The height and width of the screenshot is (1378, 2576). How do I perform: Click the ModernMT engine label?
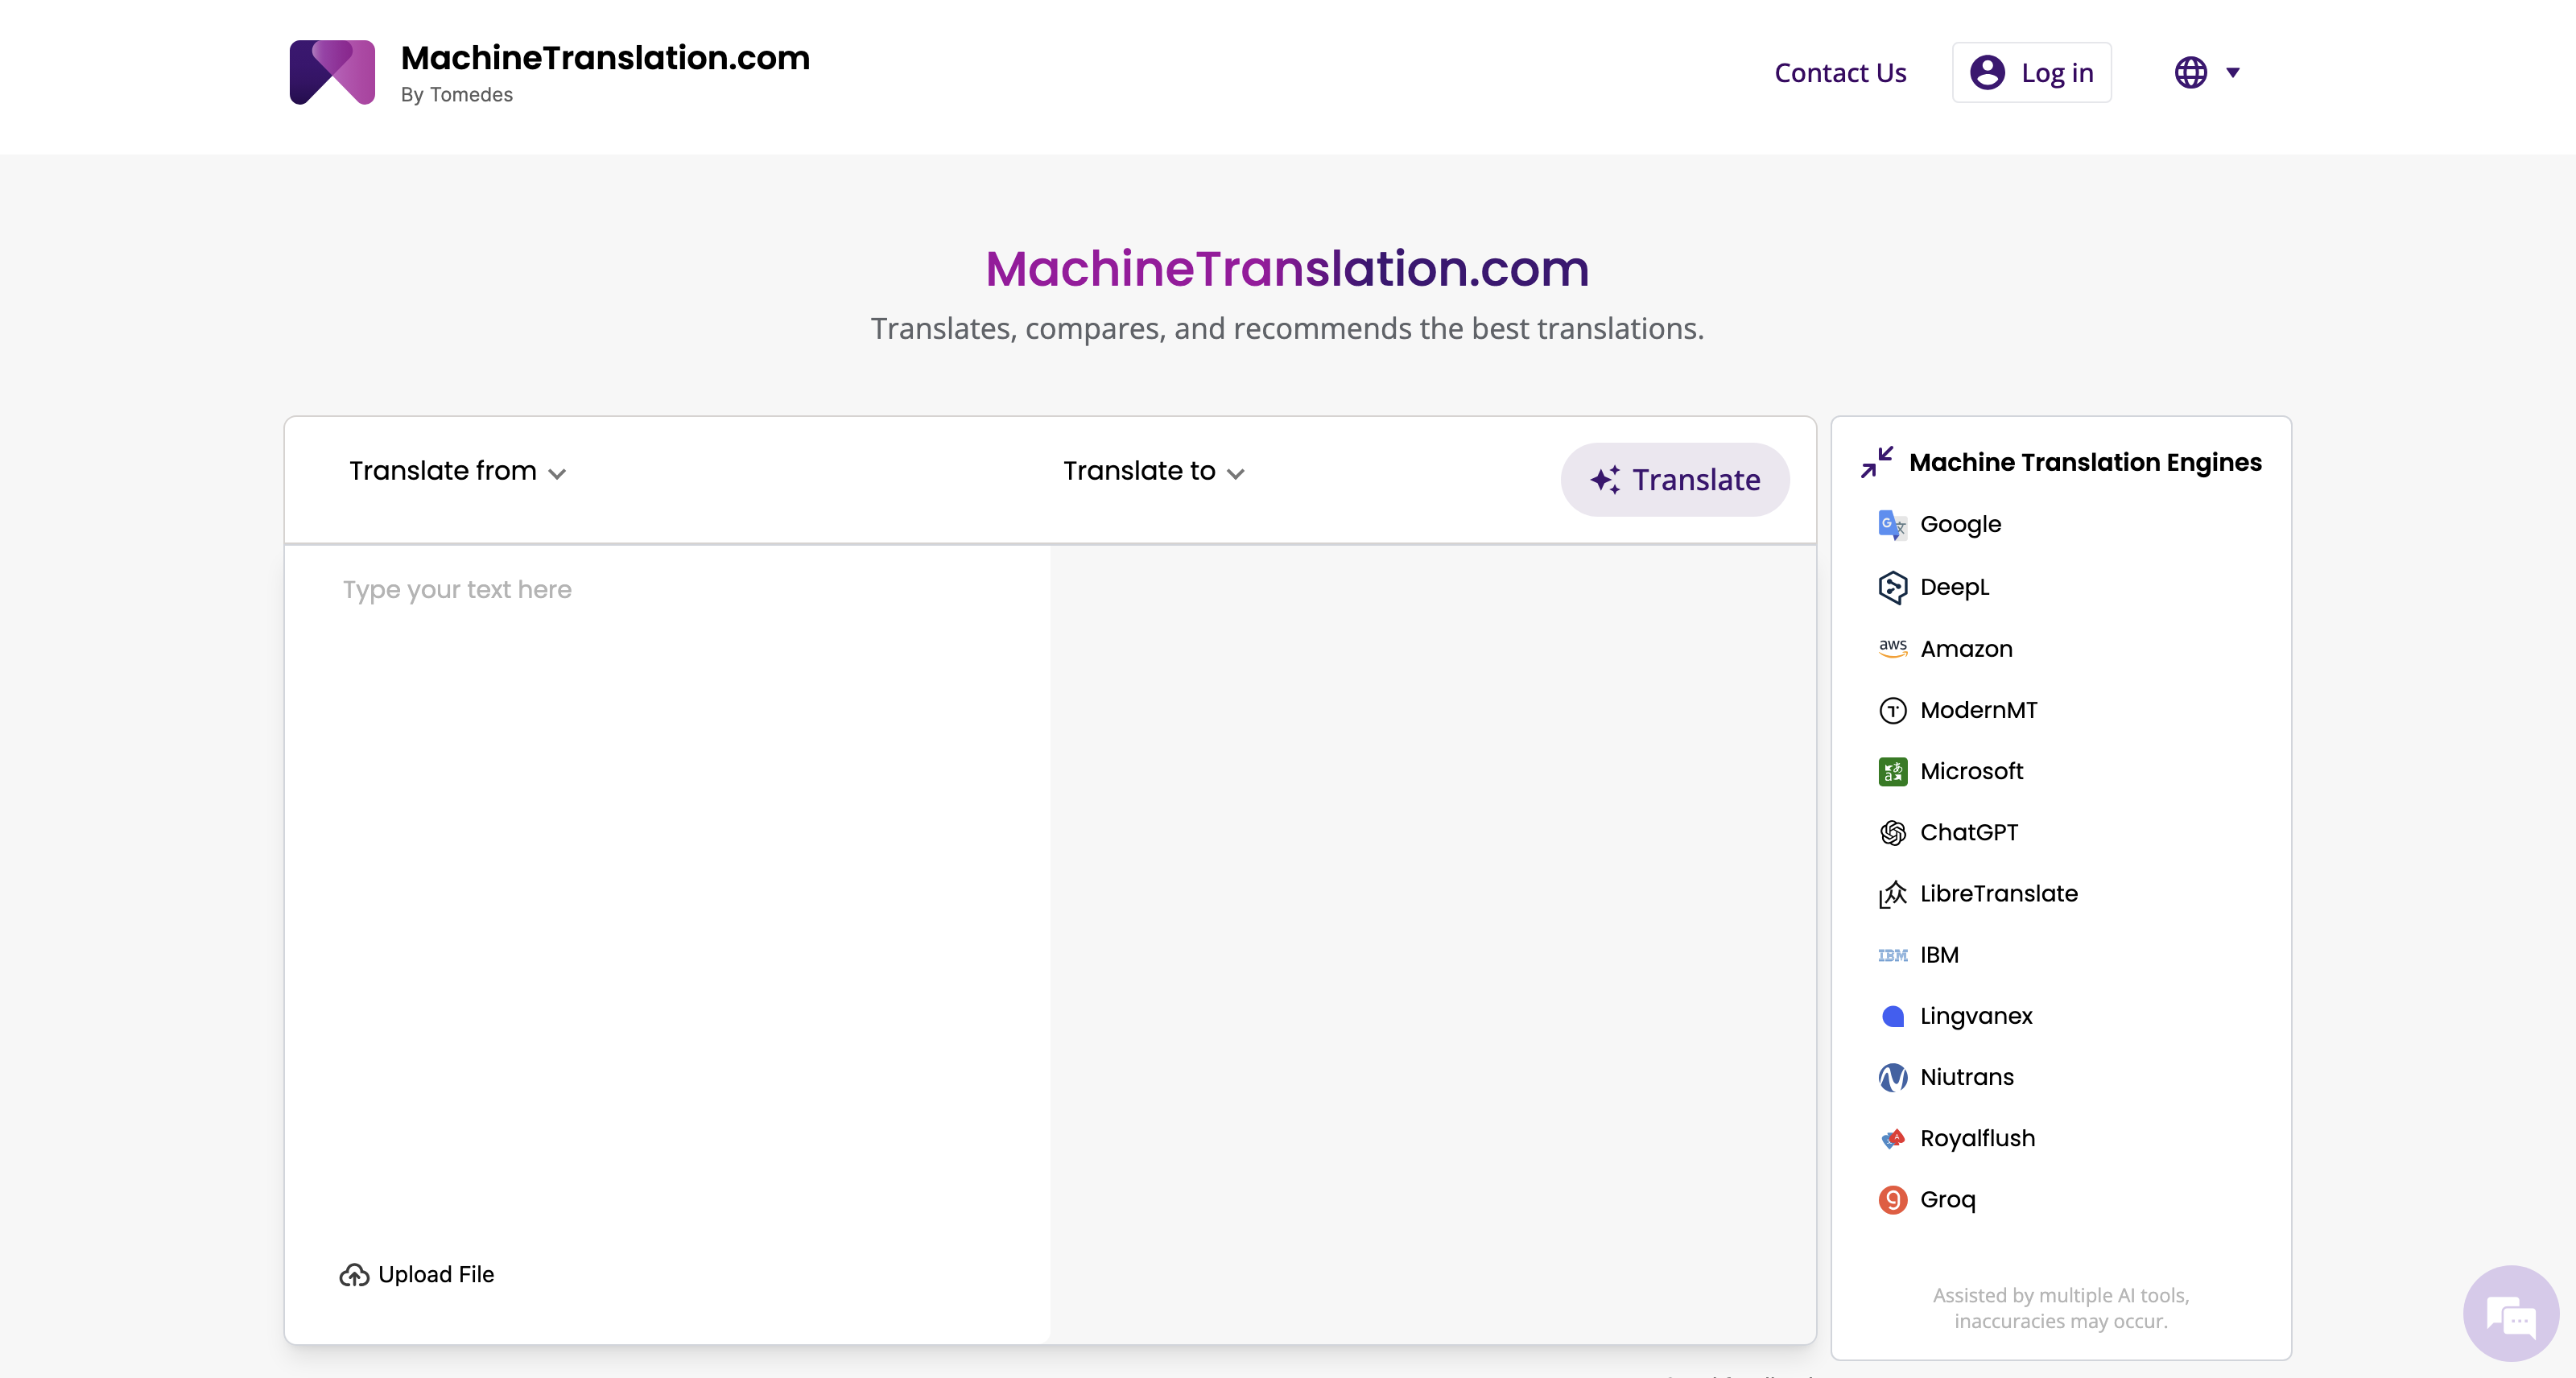pos(1978,710)
